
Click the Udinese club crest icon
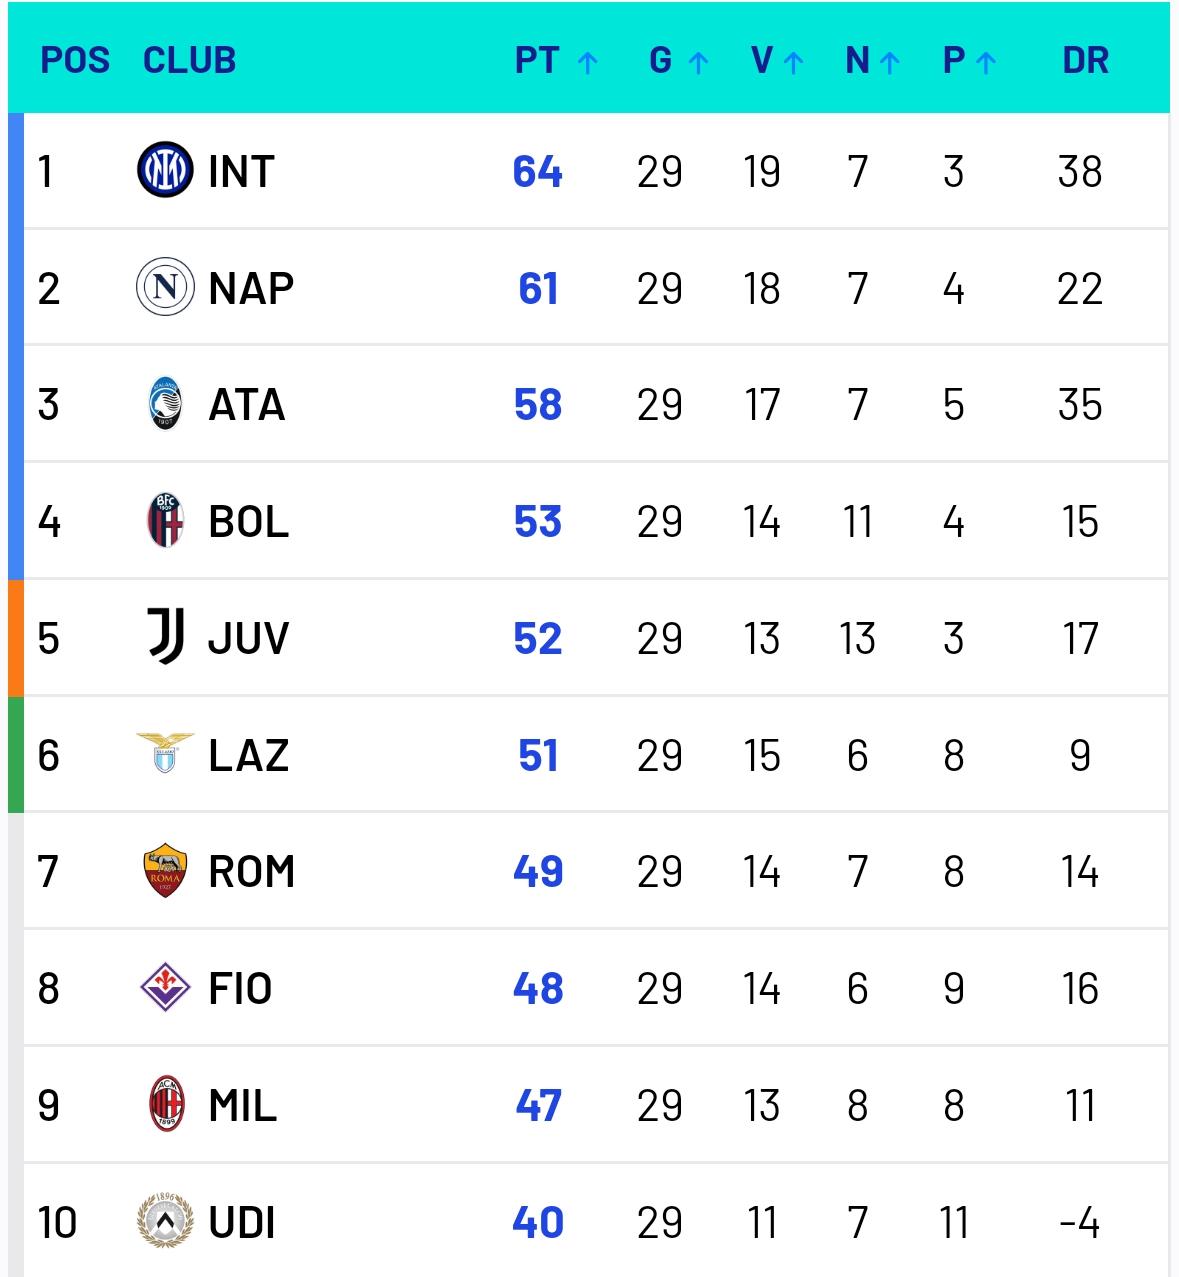165,1221
